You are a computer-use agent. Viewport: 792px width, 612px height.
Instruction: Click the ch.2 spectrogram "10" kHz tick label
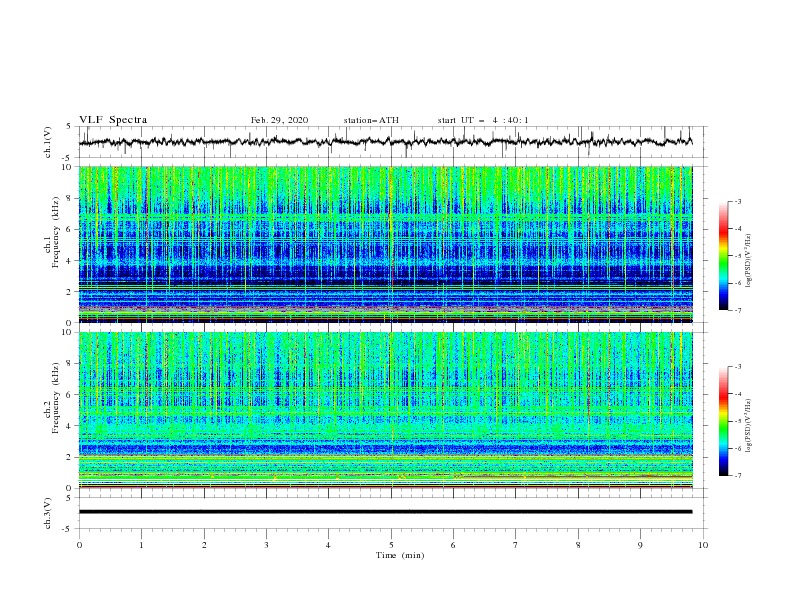pyautogui.click(x=67, y=332)
